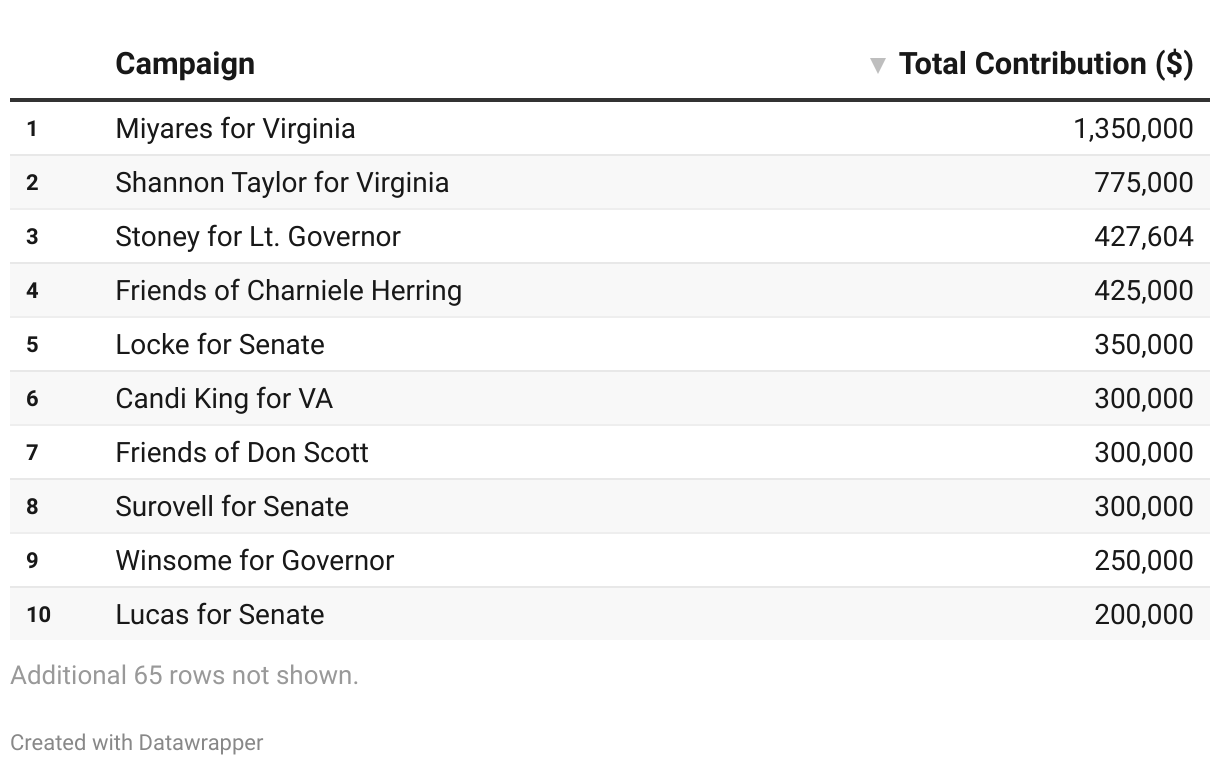Select the Miyares for Virginia row
Screen dimensions: 1220x766
pos(235,129)
